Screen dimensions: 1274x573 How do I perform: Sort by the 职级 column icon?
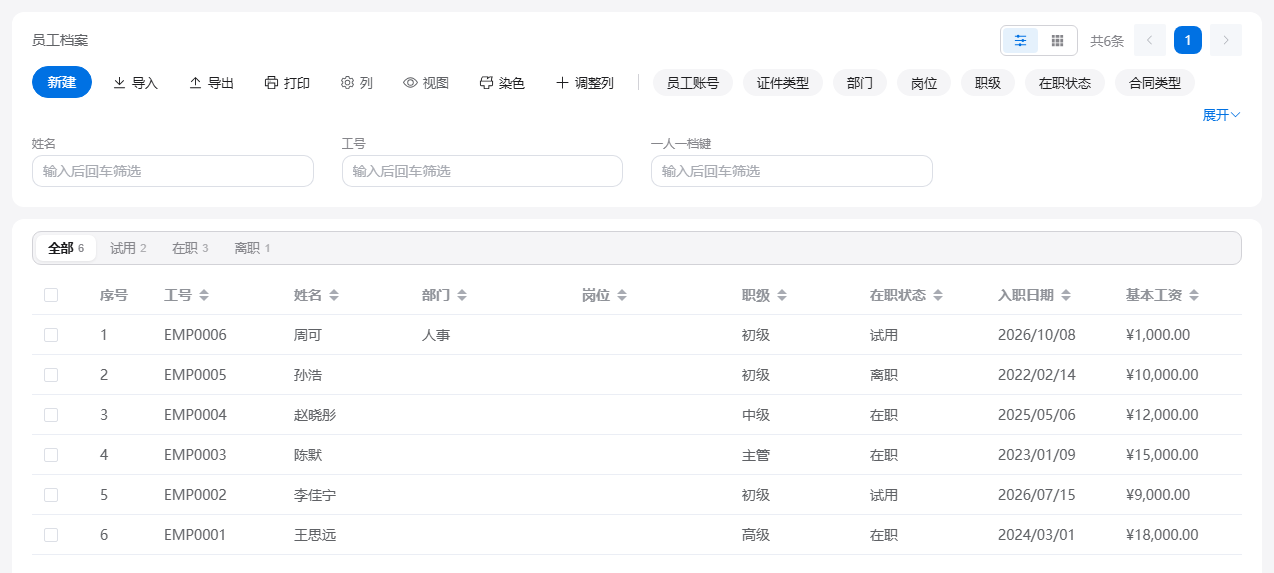(x=782, y=296)
